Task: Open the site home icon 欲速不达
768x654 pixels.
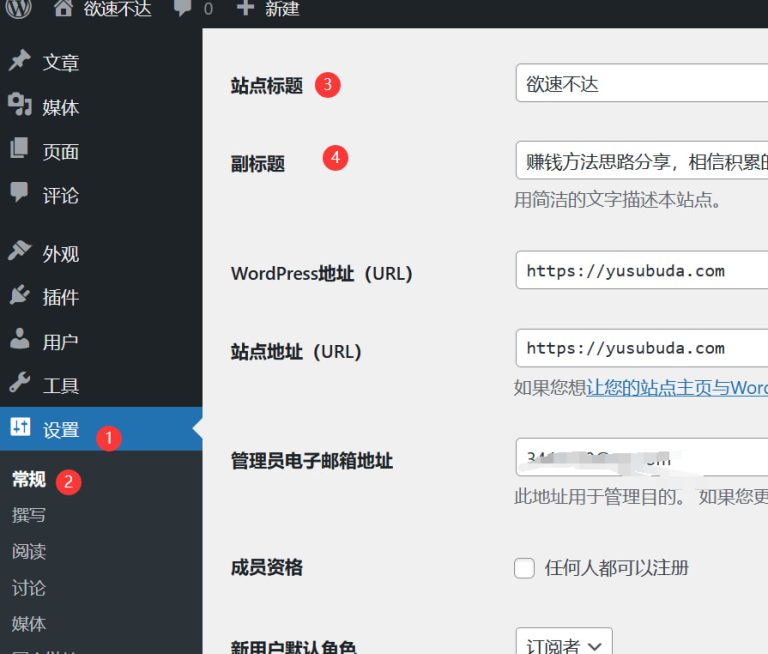Action: tap(64, 9)
